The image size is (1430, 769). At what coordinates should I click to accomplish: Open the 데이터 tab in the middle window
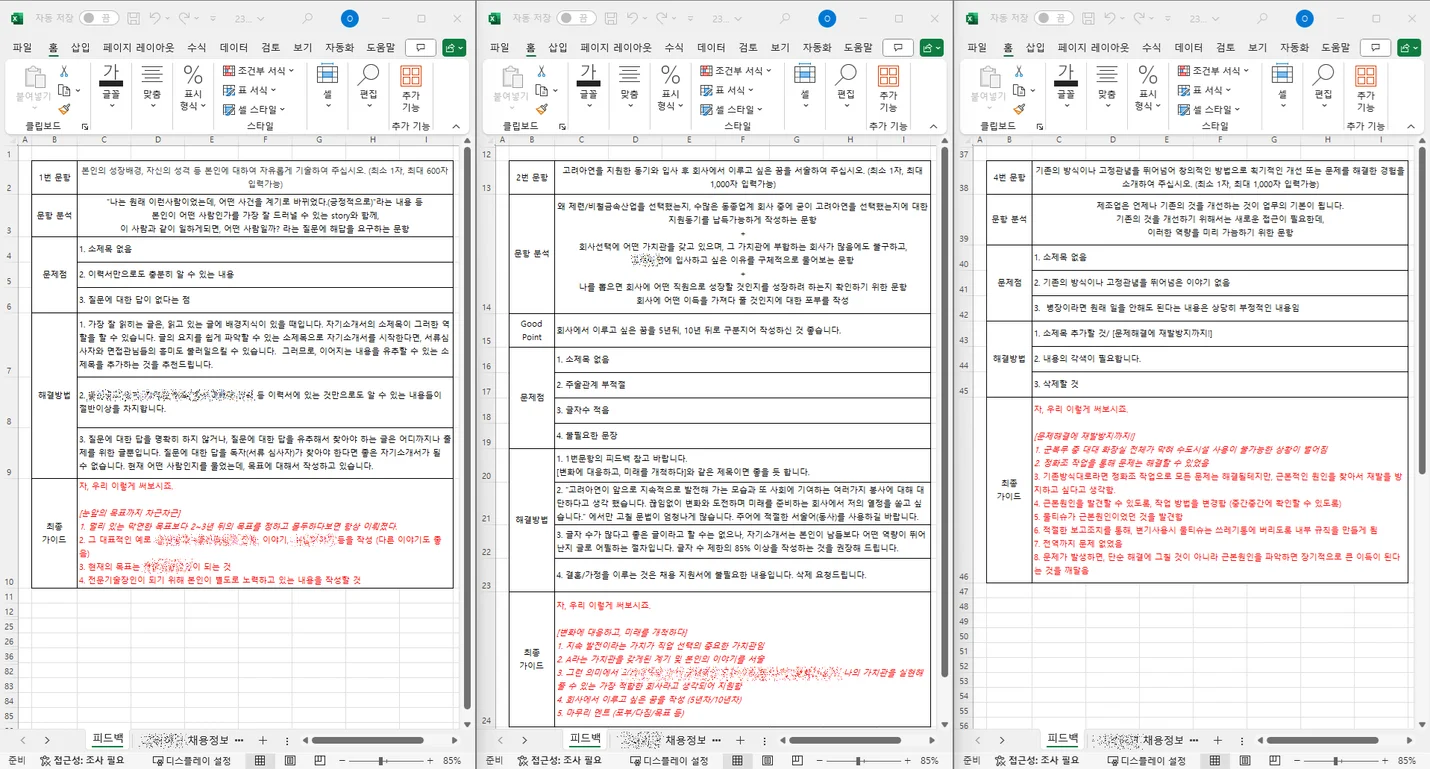[x=711, y=47]
